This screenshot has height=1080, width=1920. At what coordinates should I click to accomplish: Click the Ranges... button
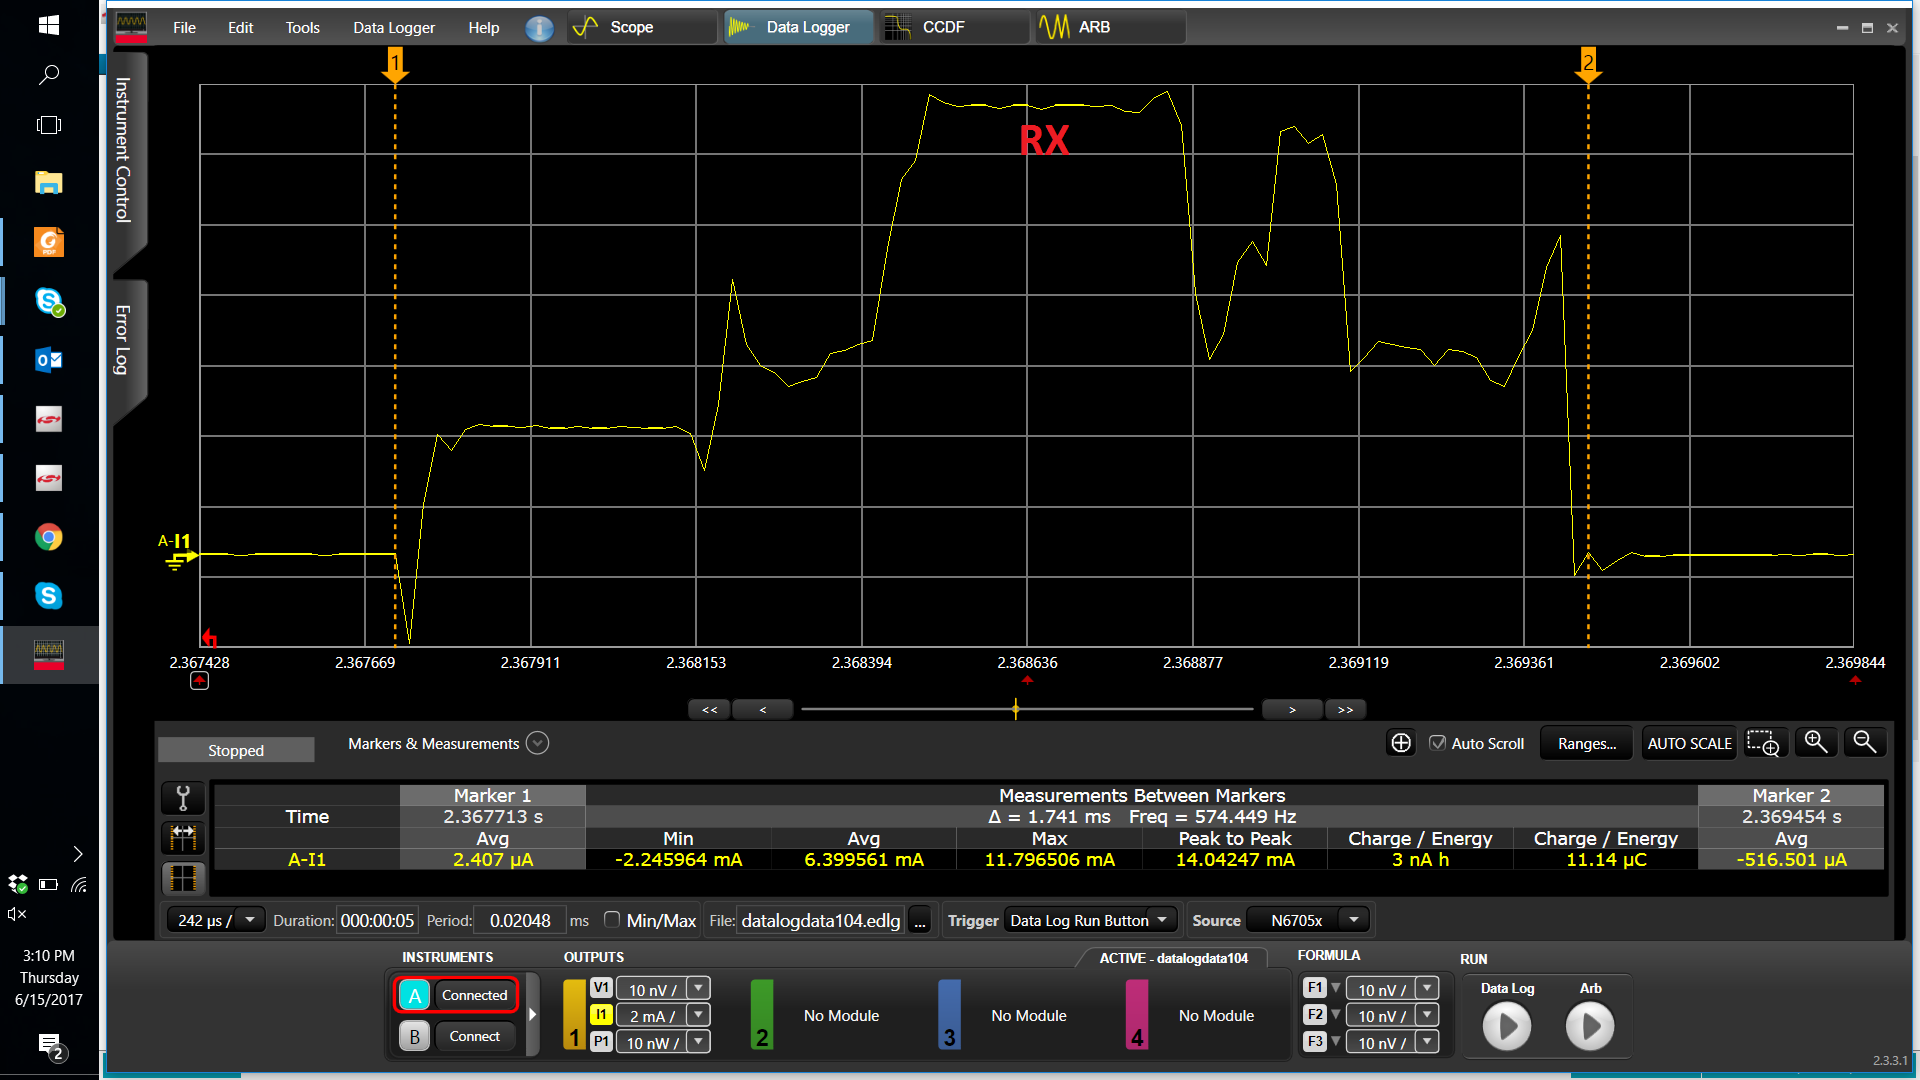pyautogui.click(x=1586, y=743)
